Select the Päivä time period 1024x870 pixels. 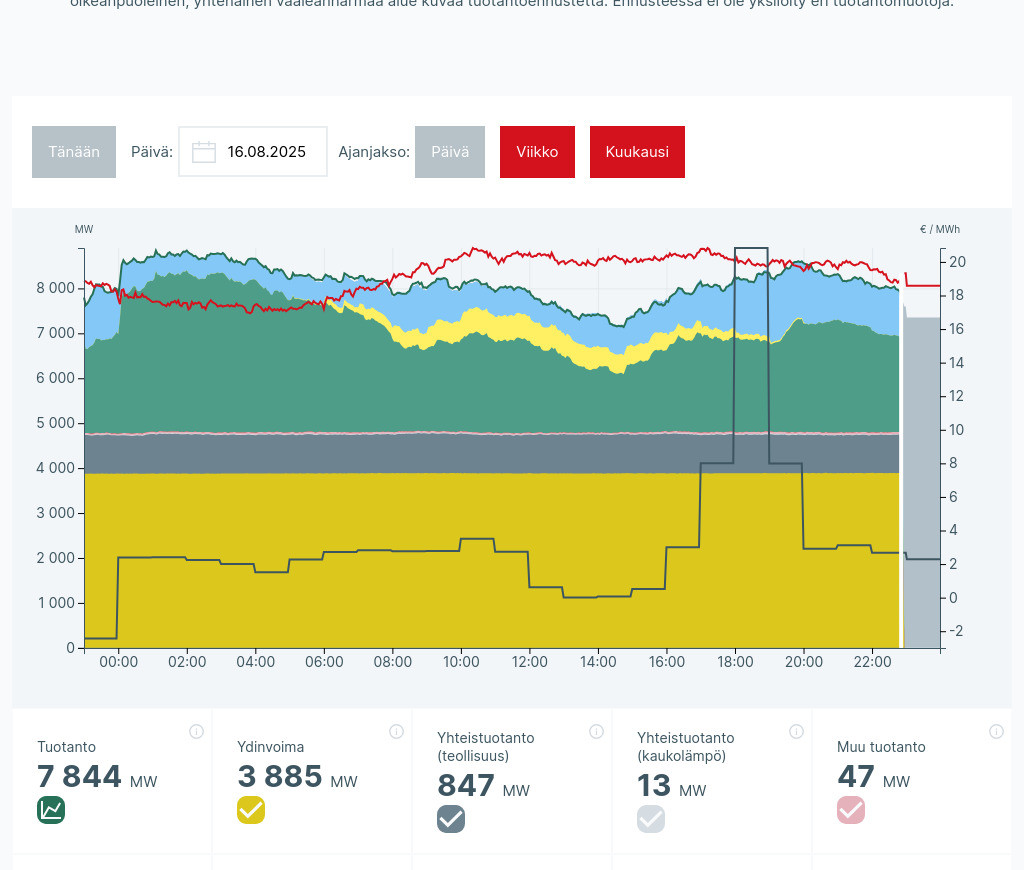[x=450, y=152]
